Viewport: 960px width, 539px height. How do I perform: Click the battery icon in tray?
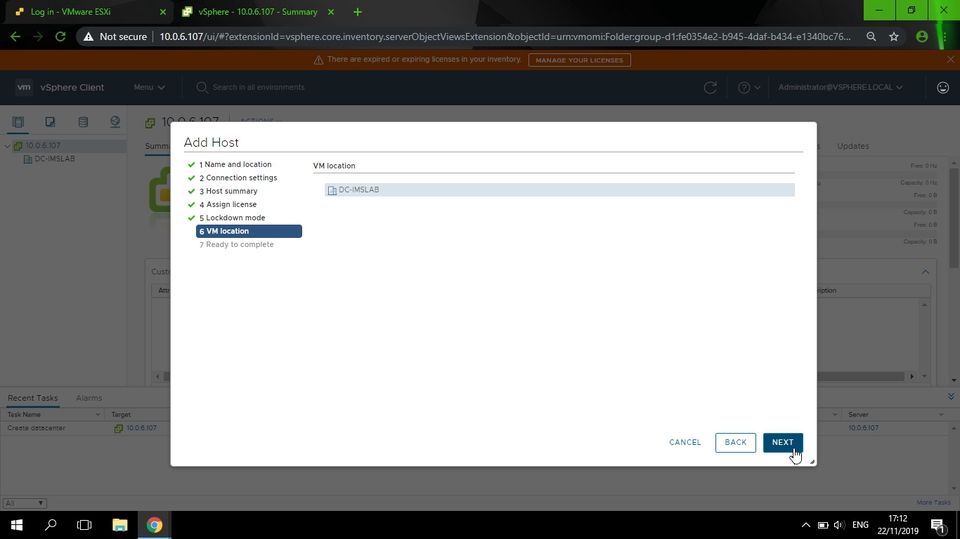[x=823, y=525]
